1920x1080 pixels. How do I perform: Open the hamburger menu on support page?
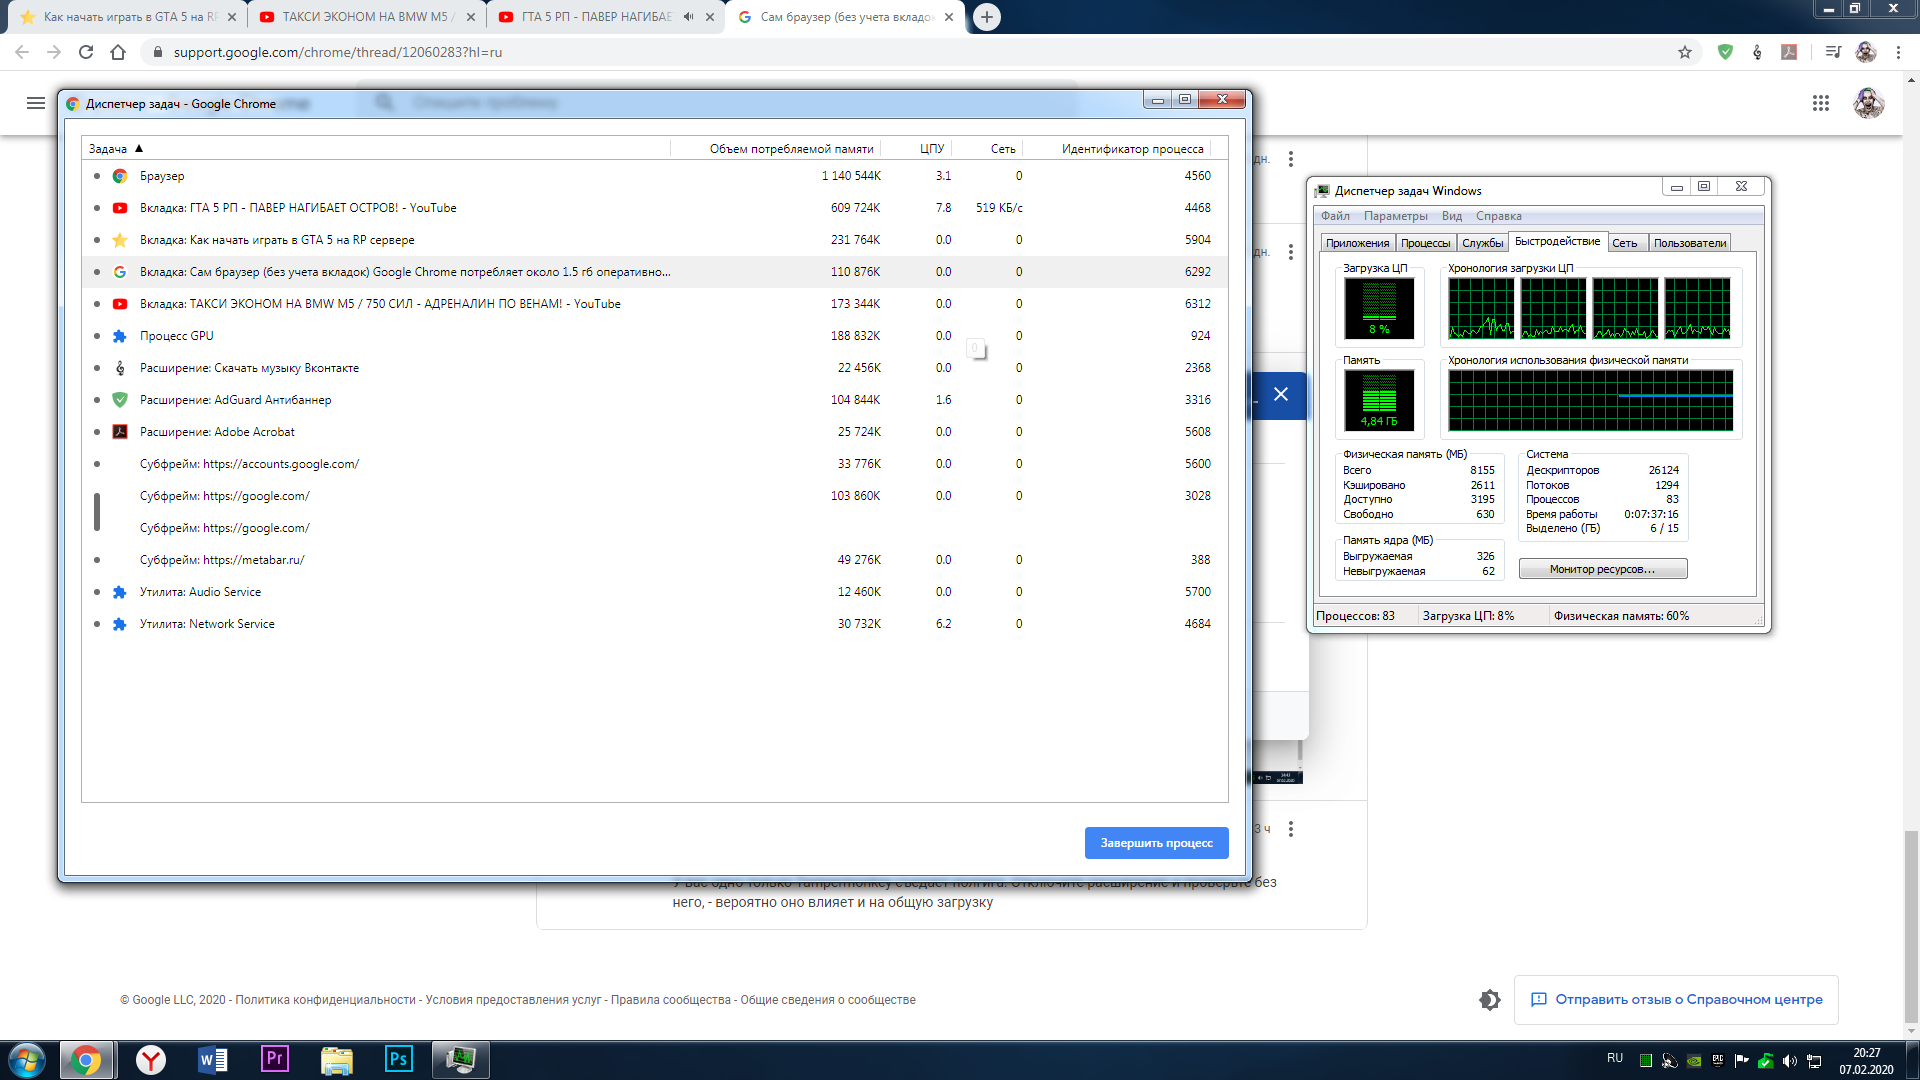(36, 103)
